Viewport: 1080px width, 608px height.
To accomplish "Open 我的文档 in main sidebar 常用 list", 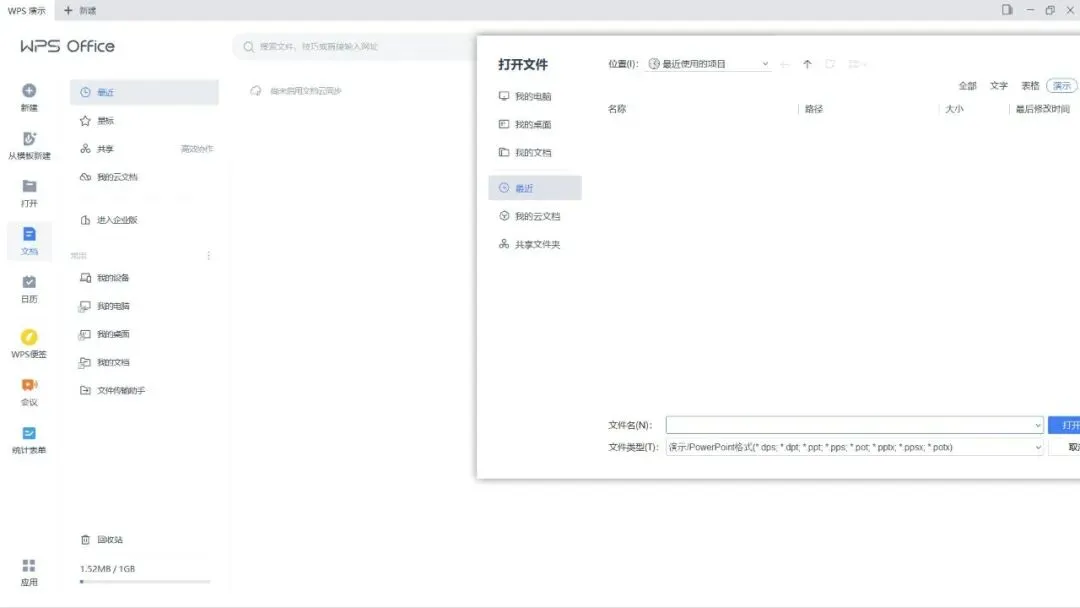I will pos(144,362).
